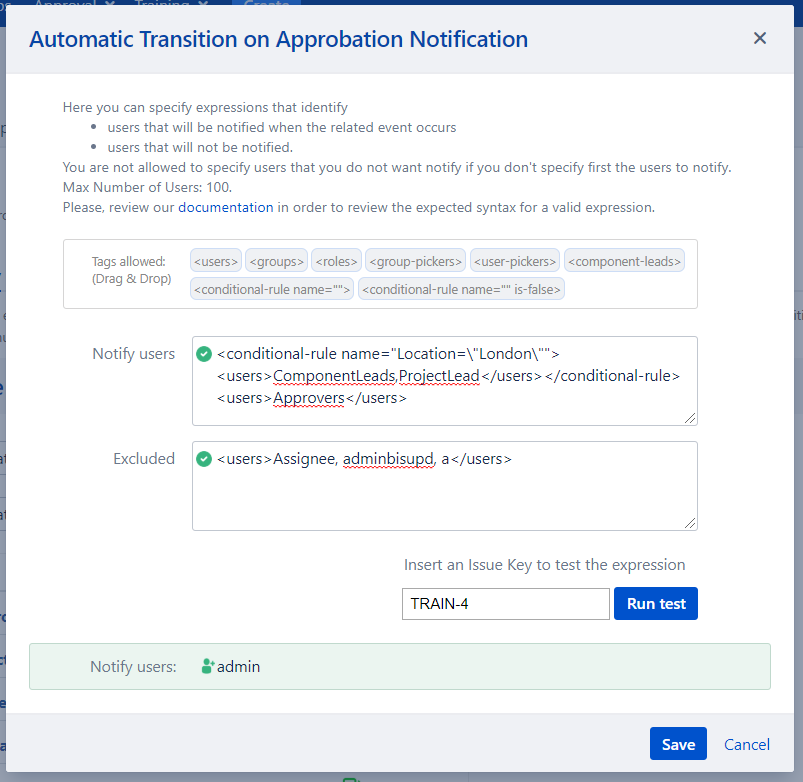Select the <groups> tag chip
Screen dimensions: 803x782
276,262
